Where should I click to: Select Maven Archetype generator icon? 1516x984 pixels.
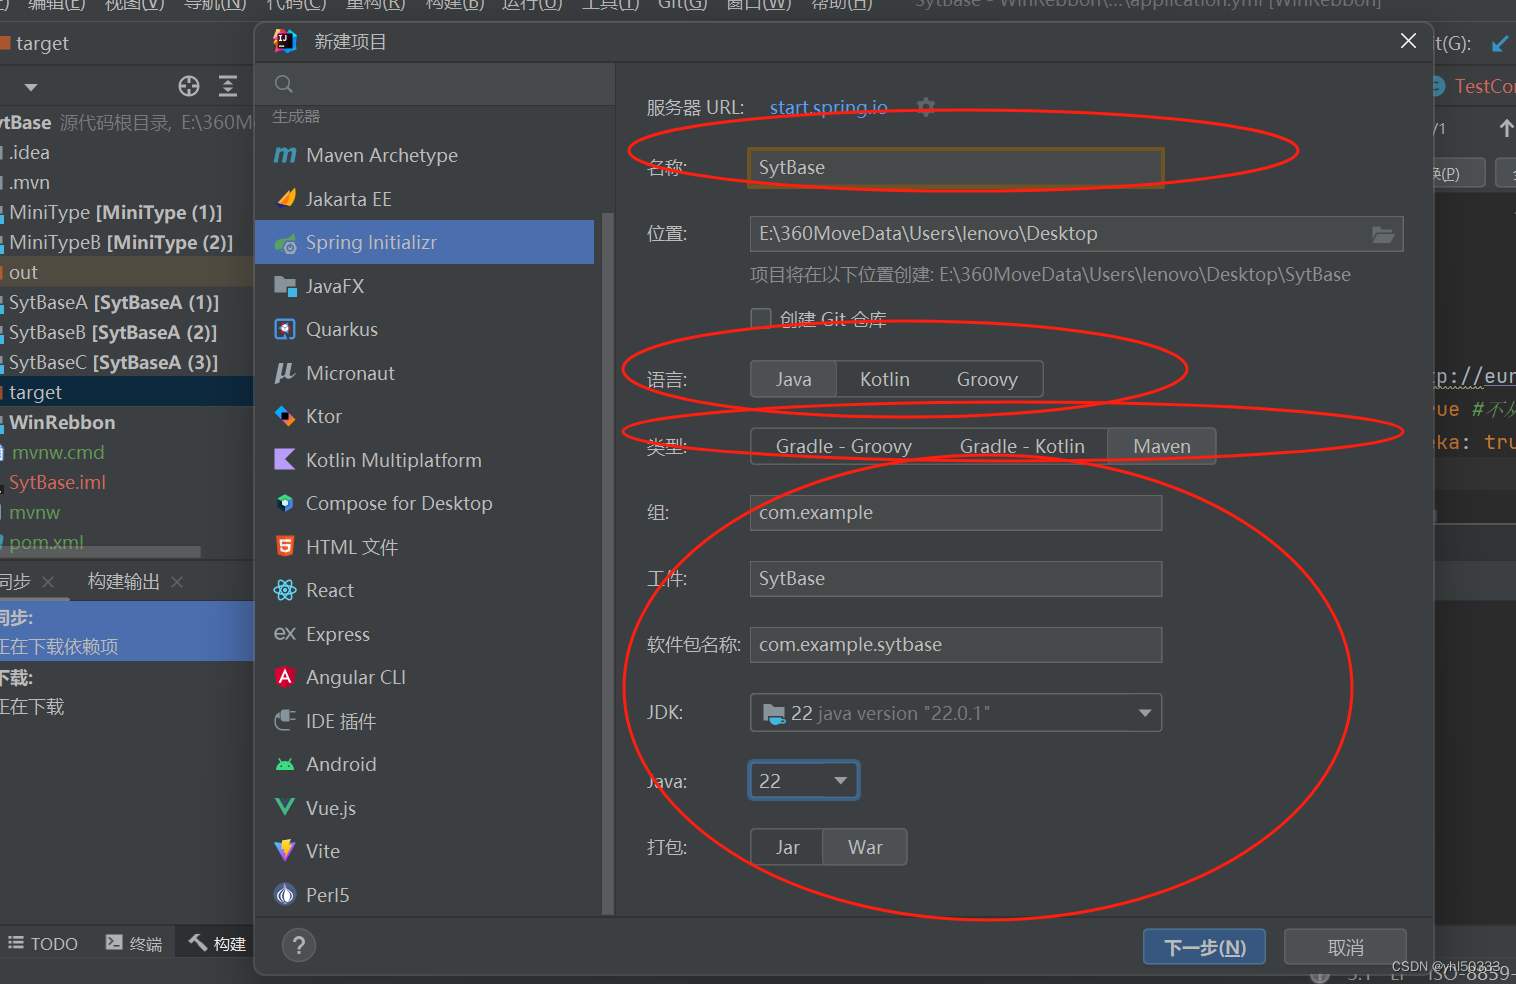point(285,155)
